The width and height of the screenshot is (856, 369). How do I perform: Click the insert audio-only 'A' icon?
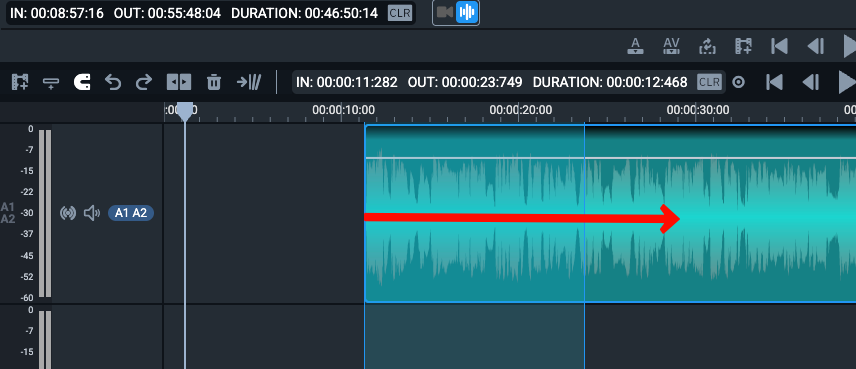(635, 46)
